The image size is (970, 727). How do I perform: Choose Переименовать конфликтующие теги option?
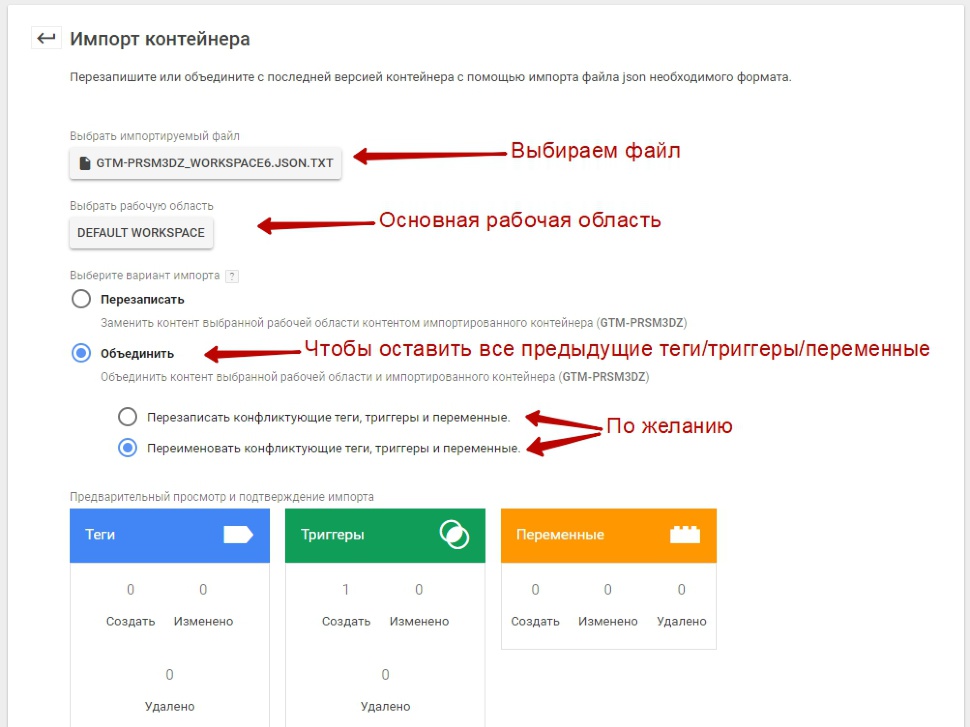127,447
